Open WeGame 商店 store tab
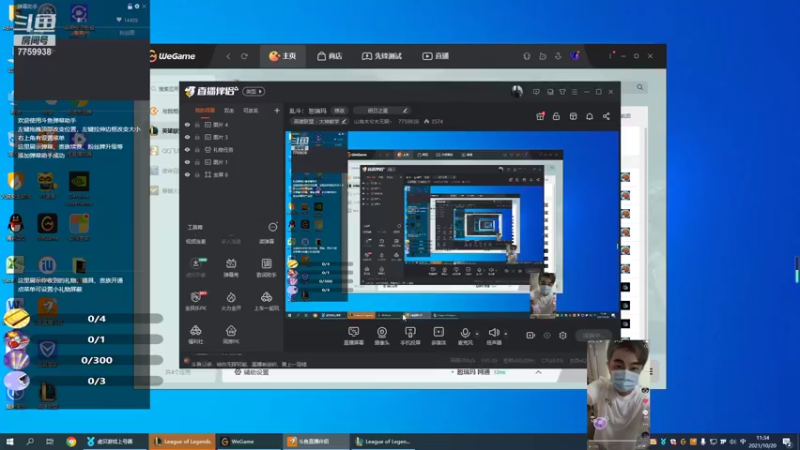The height and width of the screenshot is (450, 800). click(329, 56)
